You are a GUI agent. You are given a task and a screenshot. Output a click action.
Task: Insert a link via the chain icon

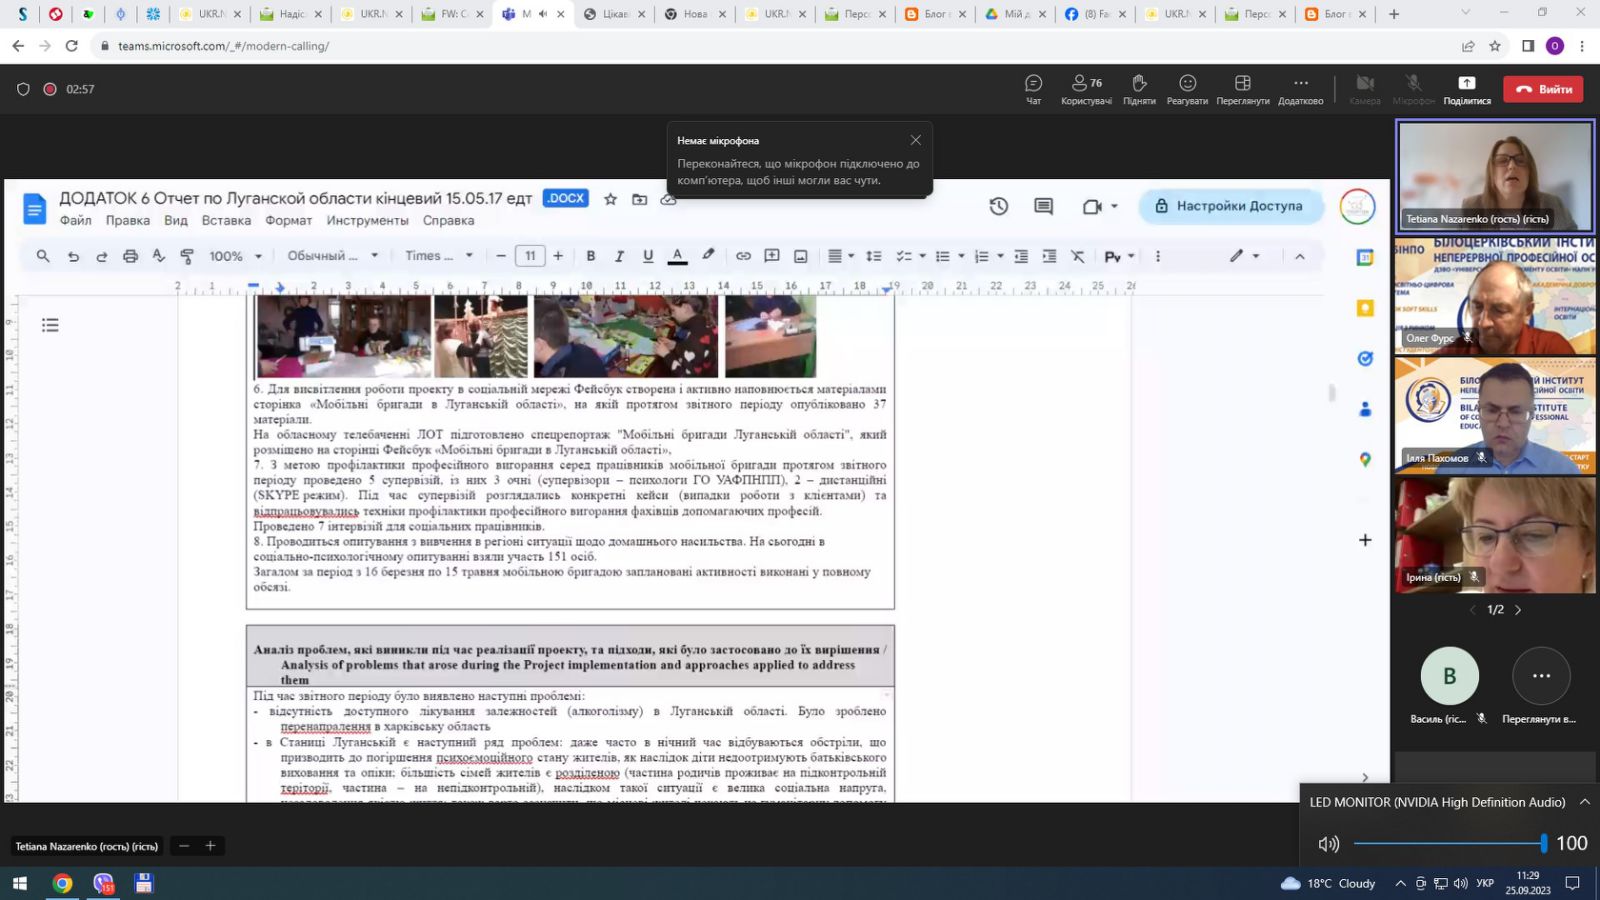click(x=743, y=256)
